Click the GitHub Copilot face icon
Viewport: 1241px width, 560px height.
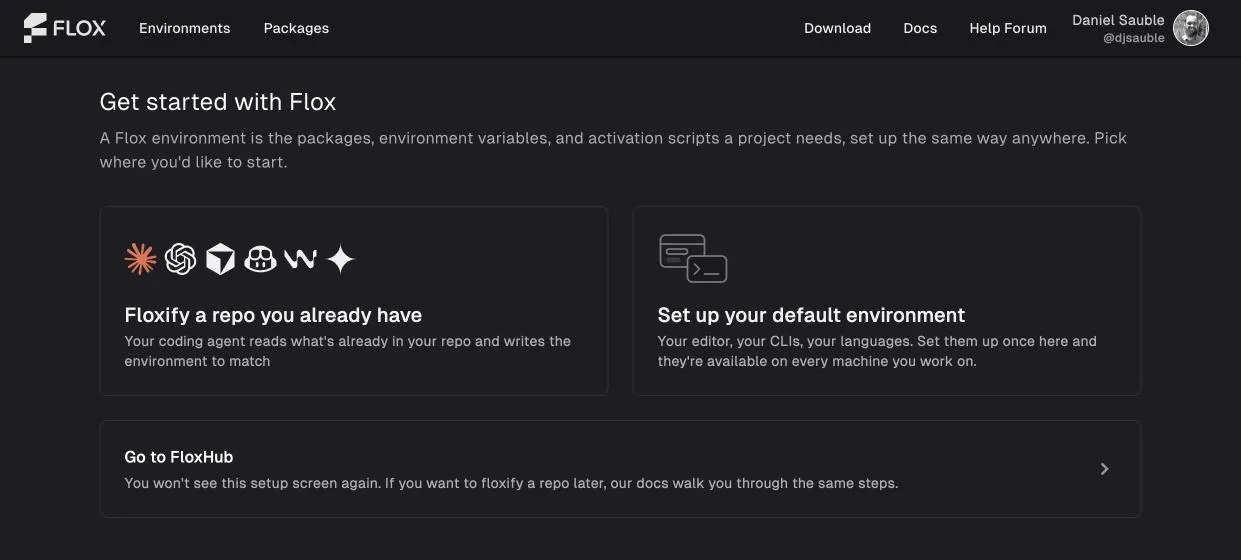pos(260,260)
